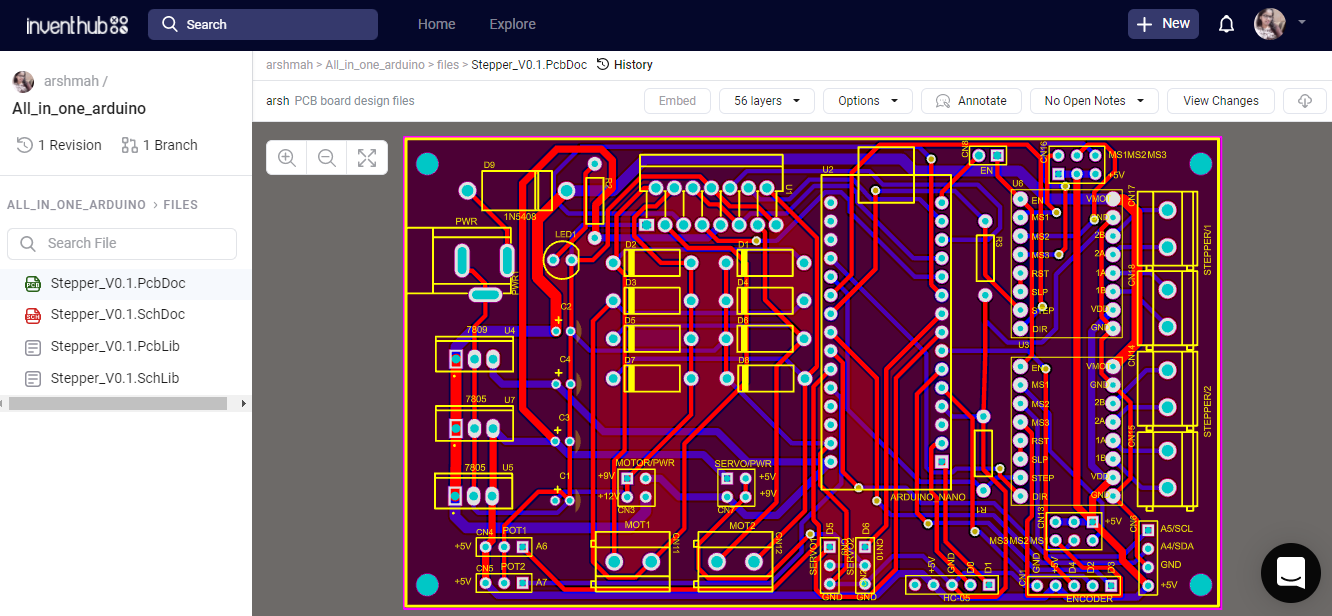Screen dimensions: 1332x616
Task: Go to Home
Action: 436,24
